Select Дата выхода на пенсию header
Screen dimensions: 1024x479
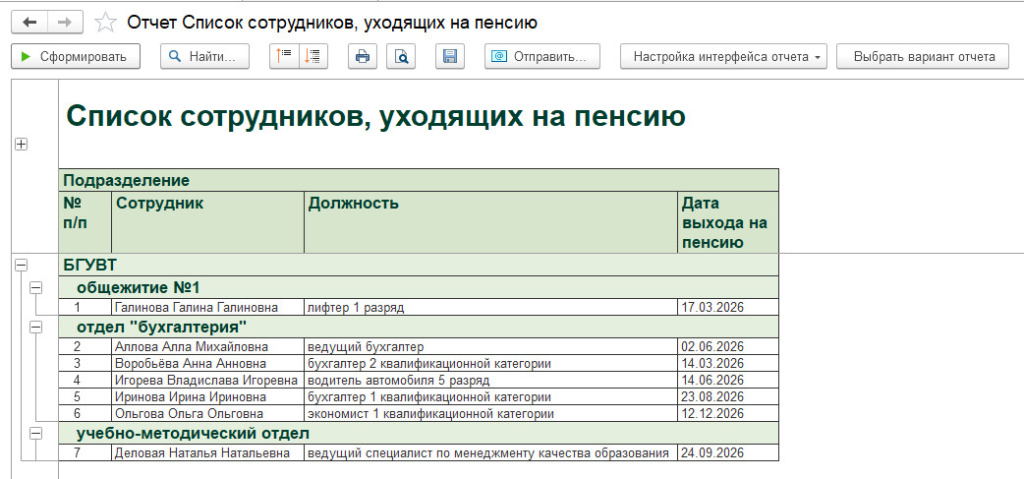tap(728, 222)
